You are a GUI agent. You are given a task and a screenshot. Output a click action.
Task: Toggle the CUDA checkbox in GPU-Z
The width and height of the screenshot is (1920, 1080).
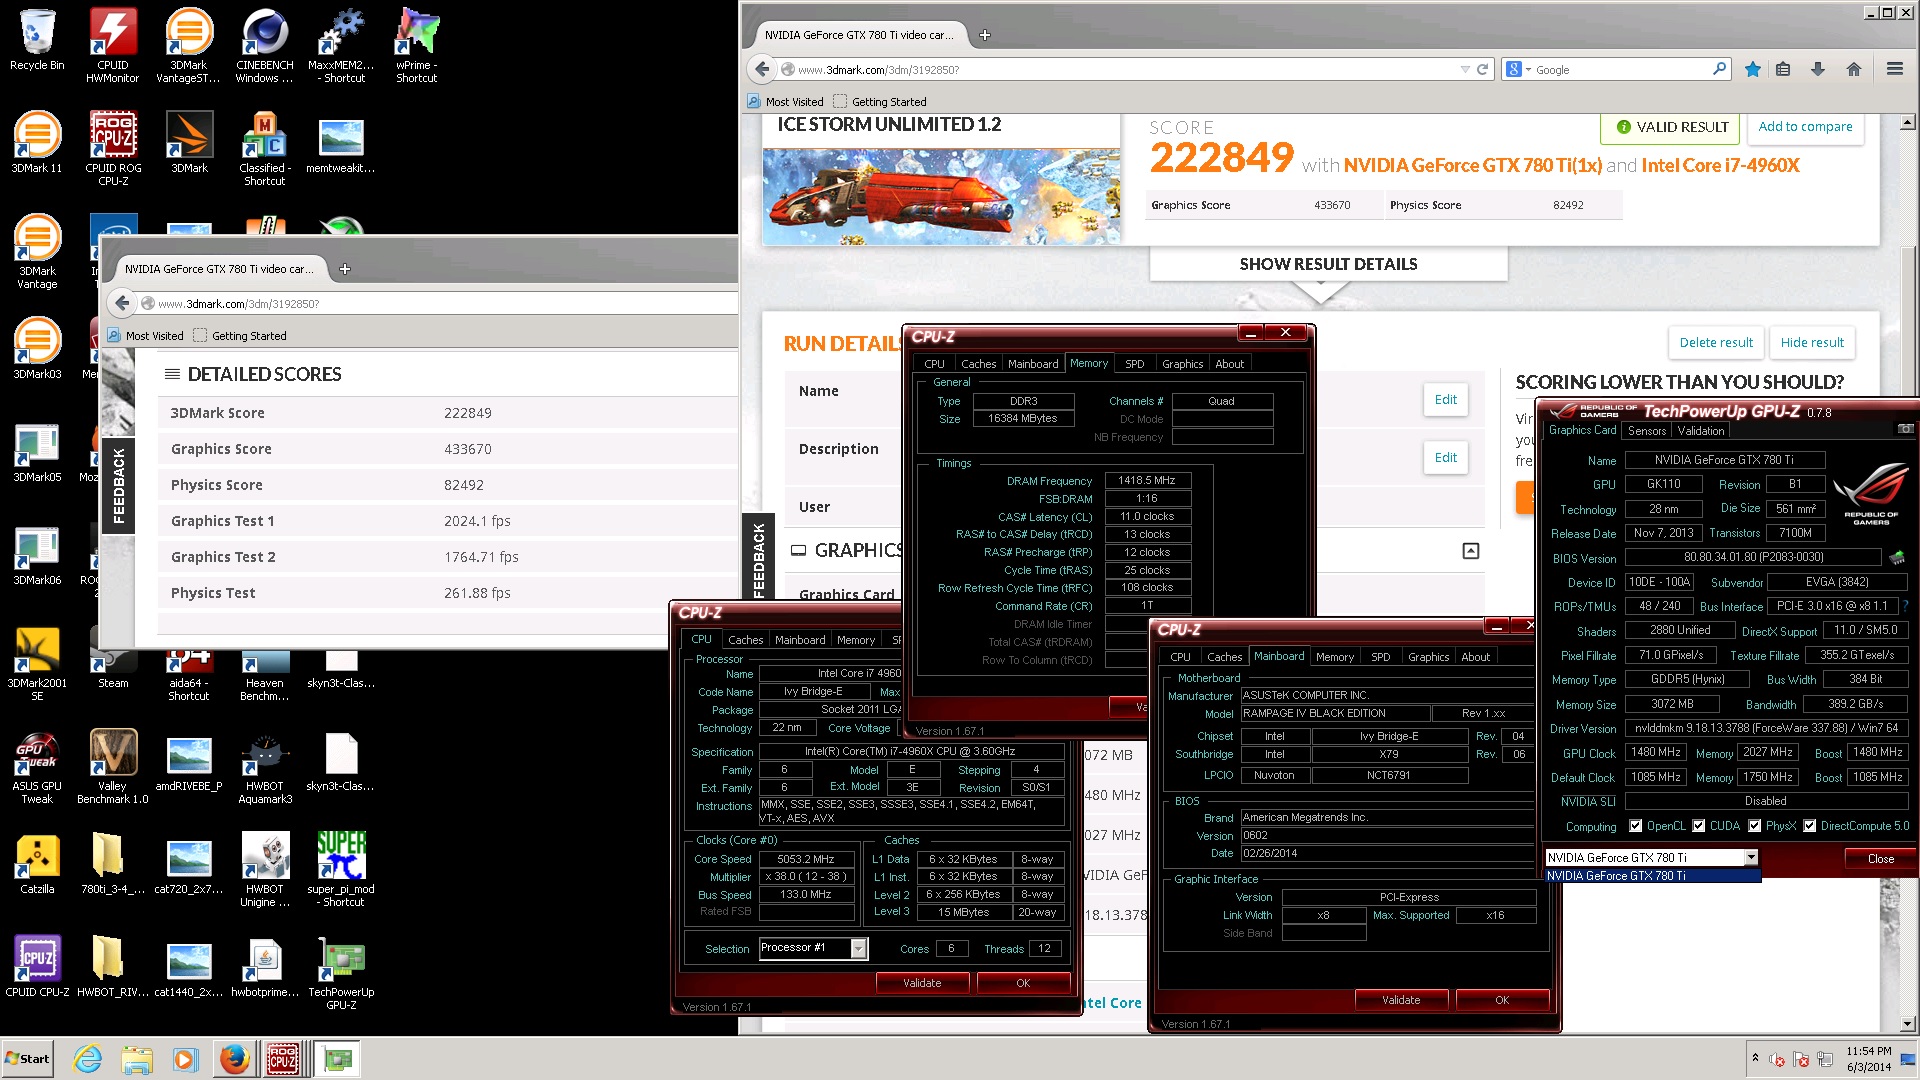(1699, 826)
